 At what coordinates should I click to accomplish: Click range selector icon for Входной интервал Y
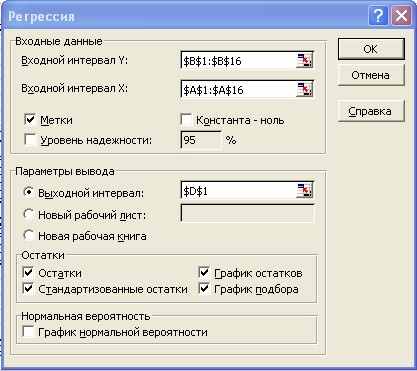click(304, 60)
